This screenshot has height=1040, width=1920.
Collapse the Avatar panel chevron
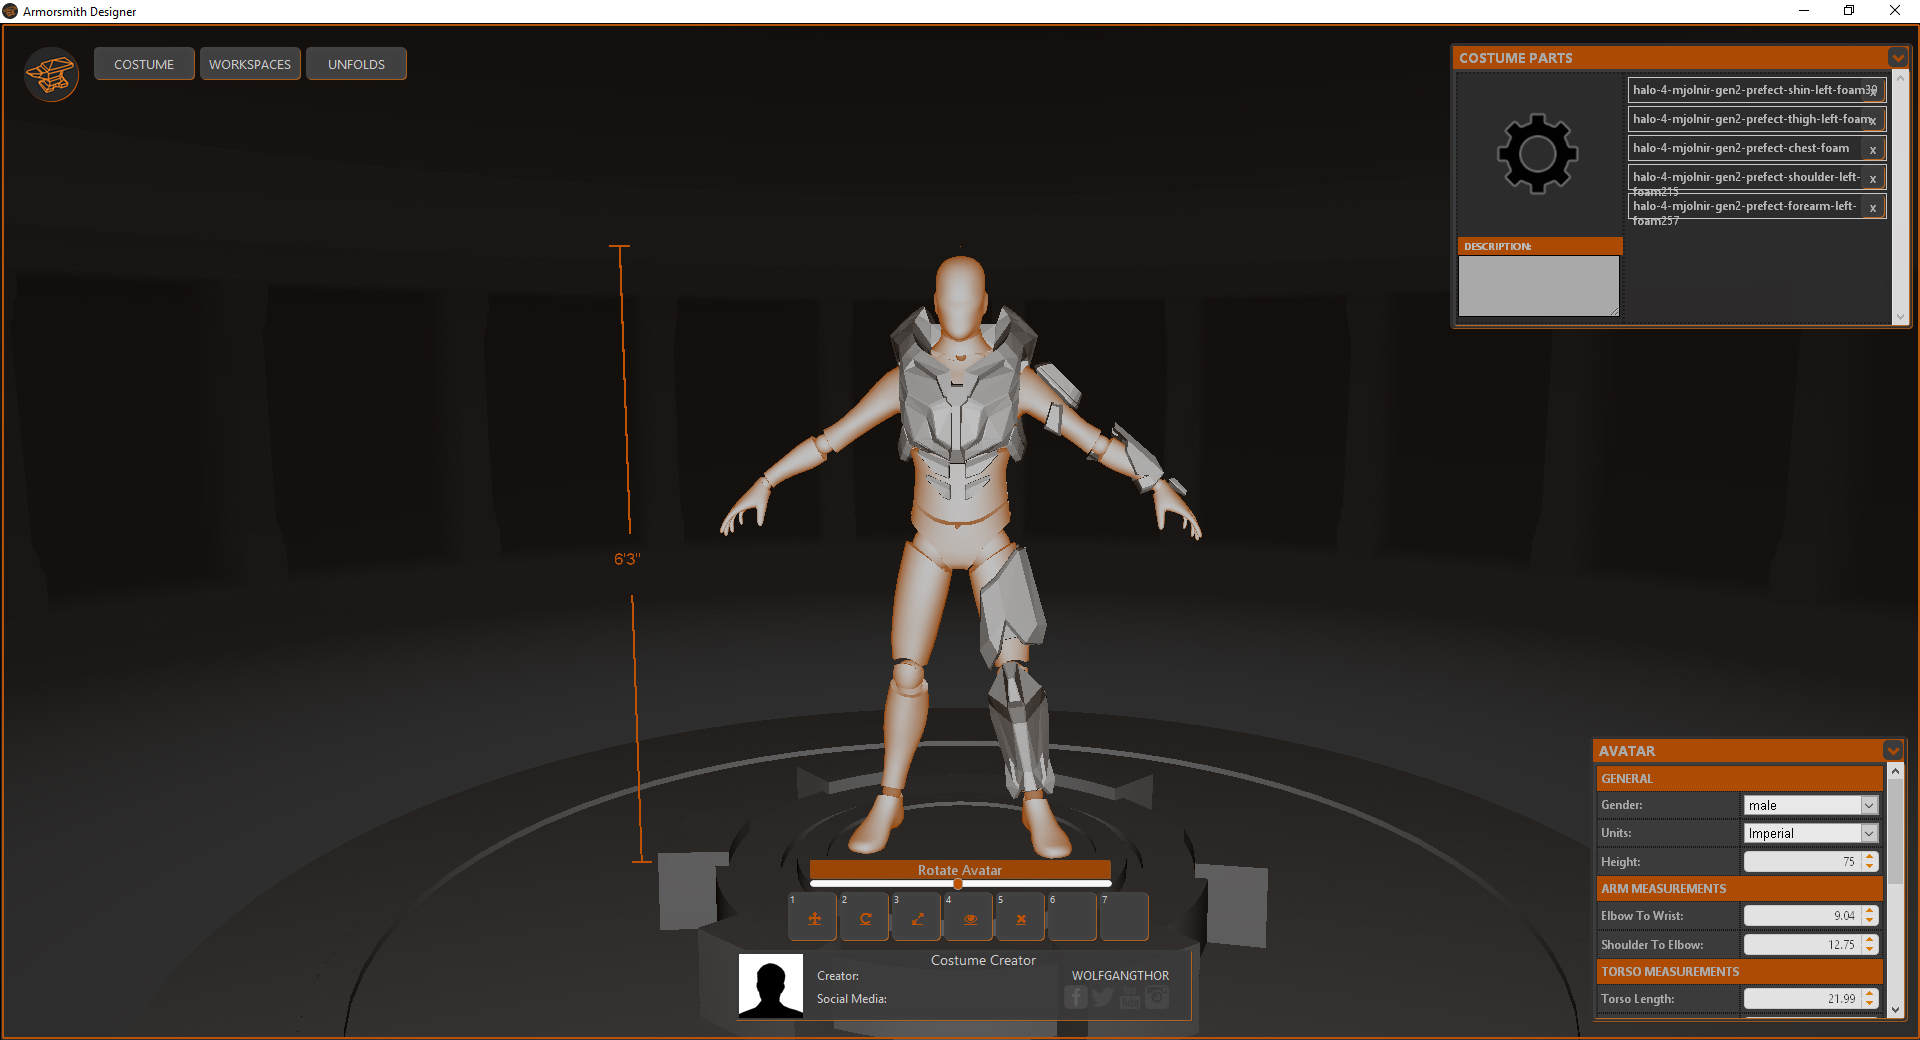pos(1893,750)
